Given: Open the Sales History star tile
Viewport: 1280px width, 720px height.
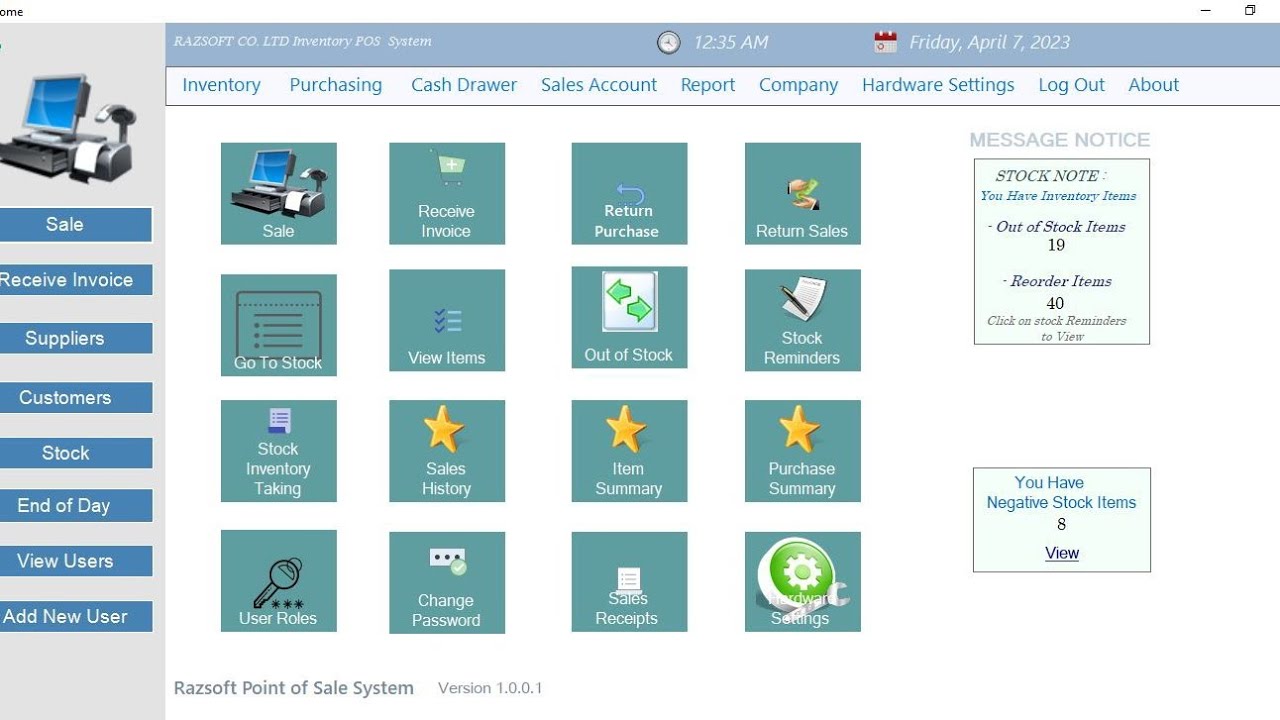Looking at the screenshot, I should [x=447, y=451].
